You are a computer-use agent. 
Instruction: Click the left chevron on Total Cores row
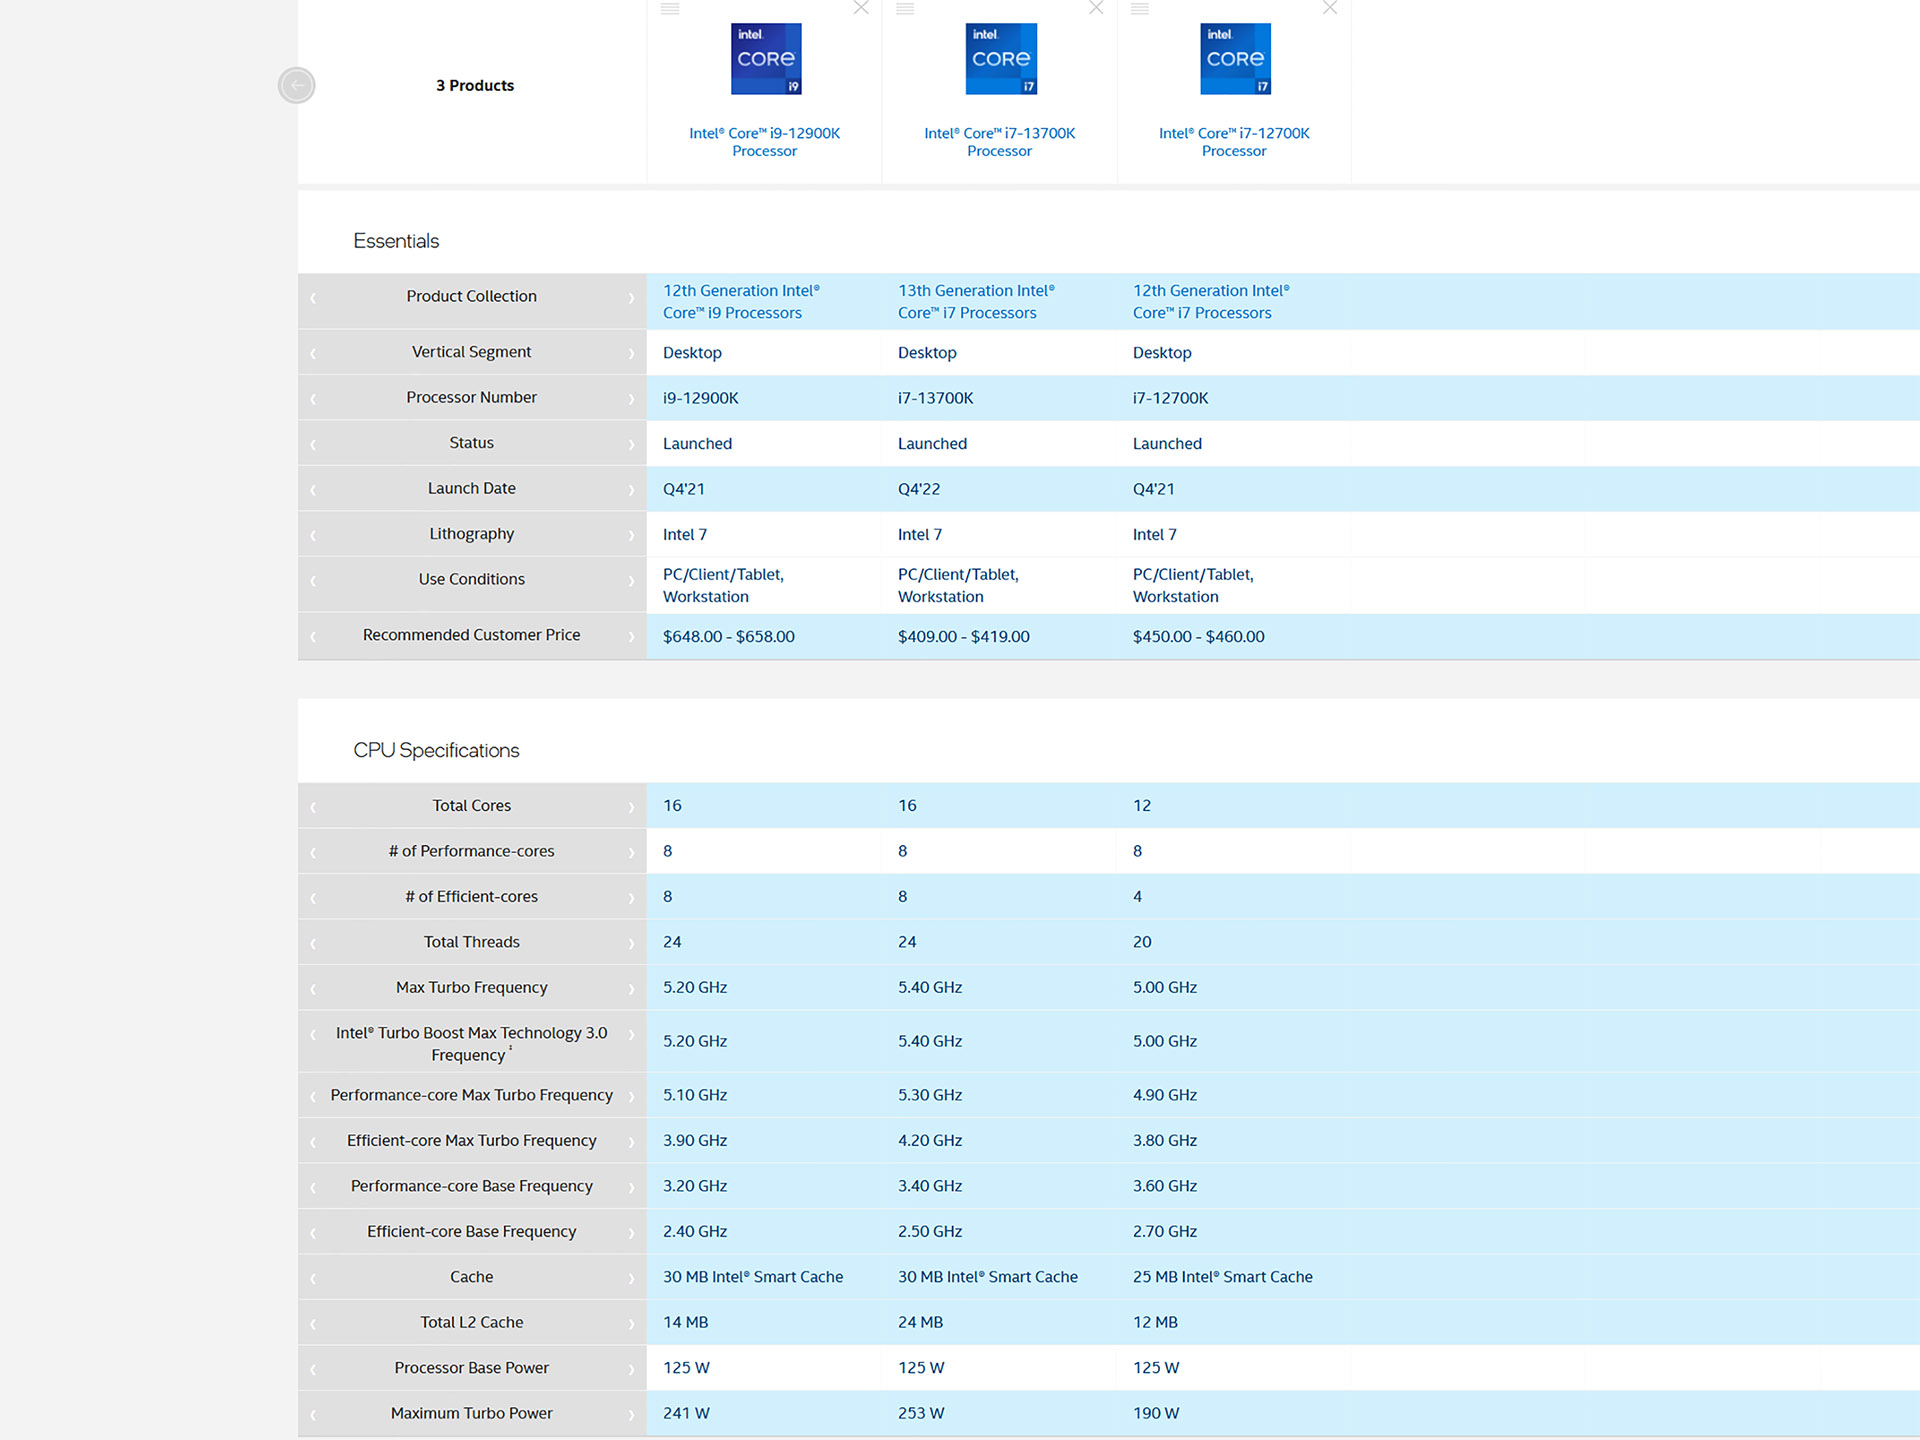point(313,807)
